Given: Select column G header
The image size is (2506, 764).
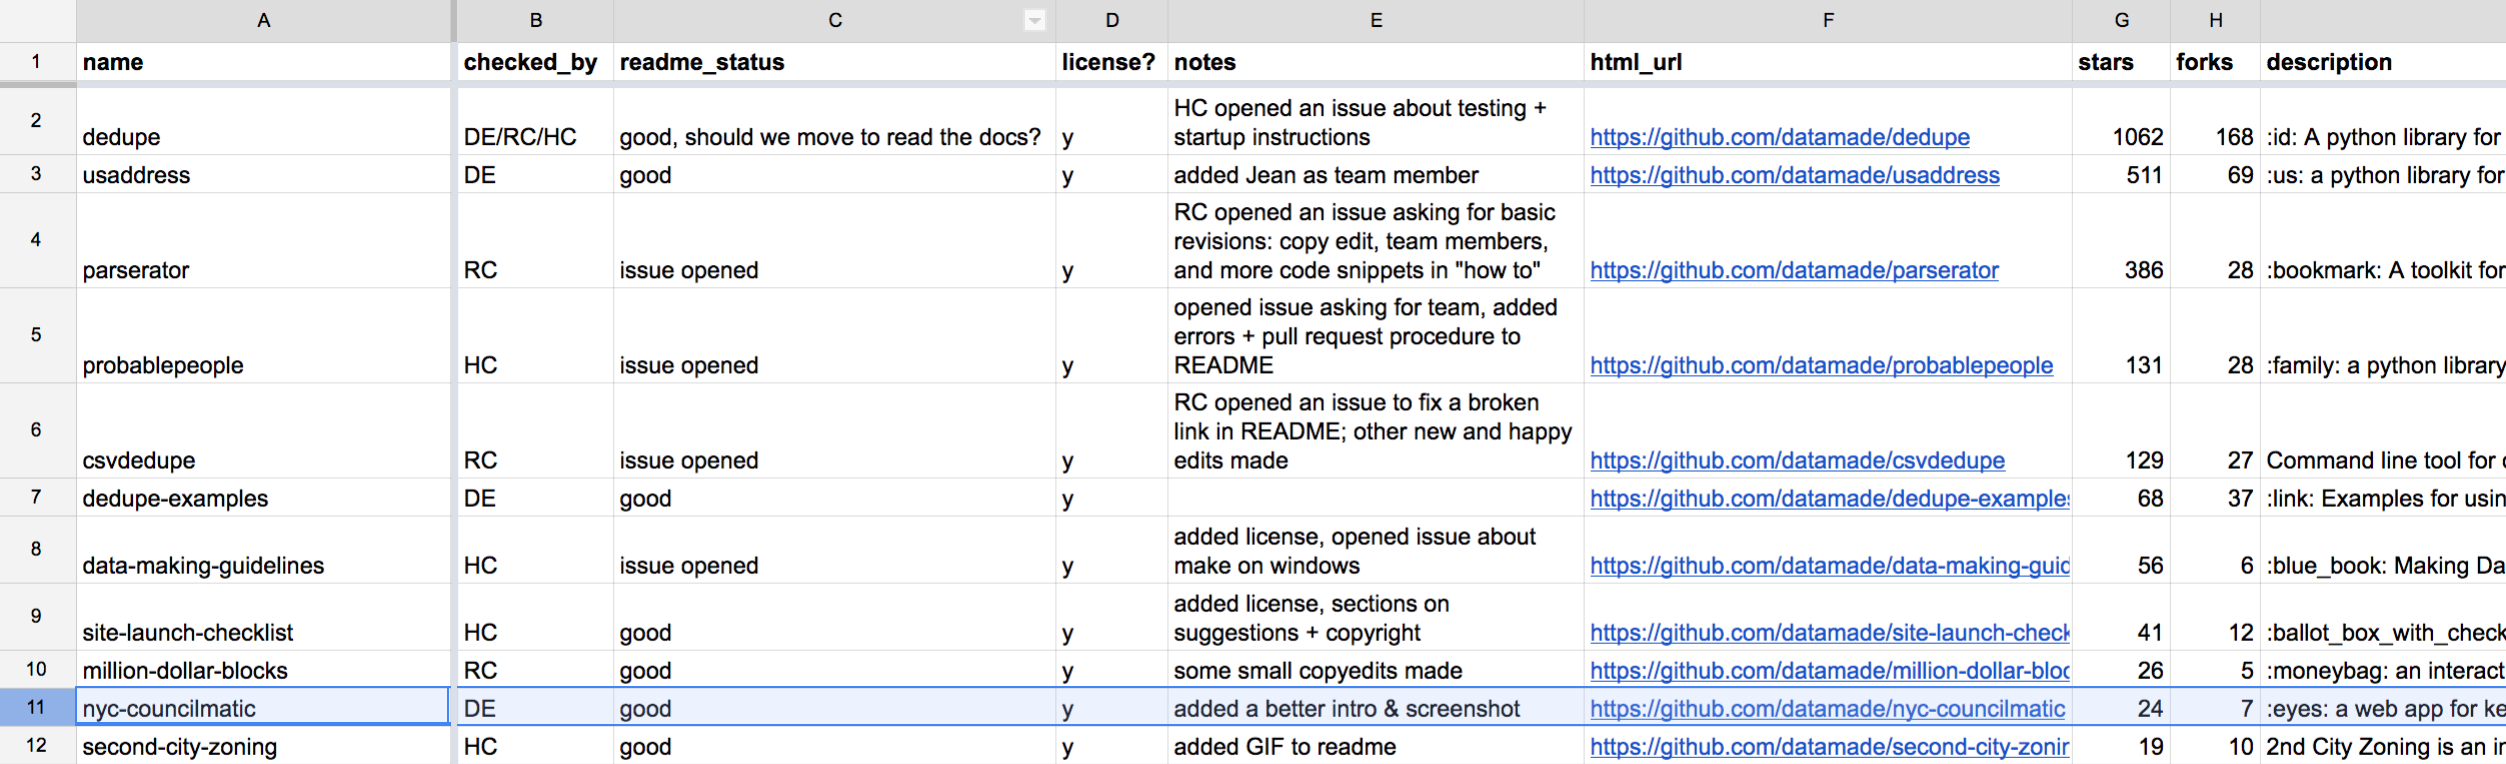Looking at the screenshot, I should (x=2121, y=20).
